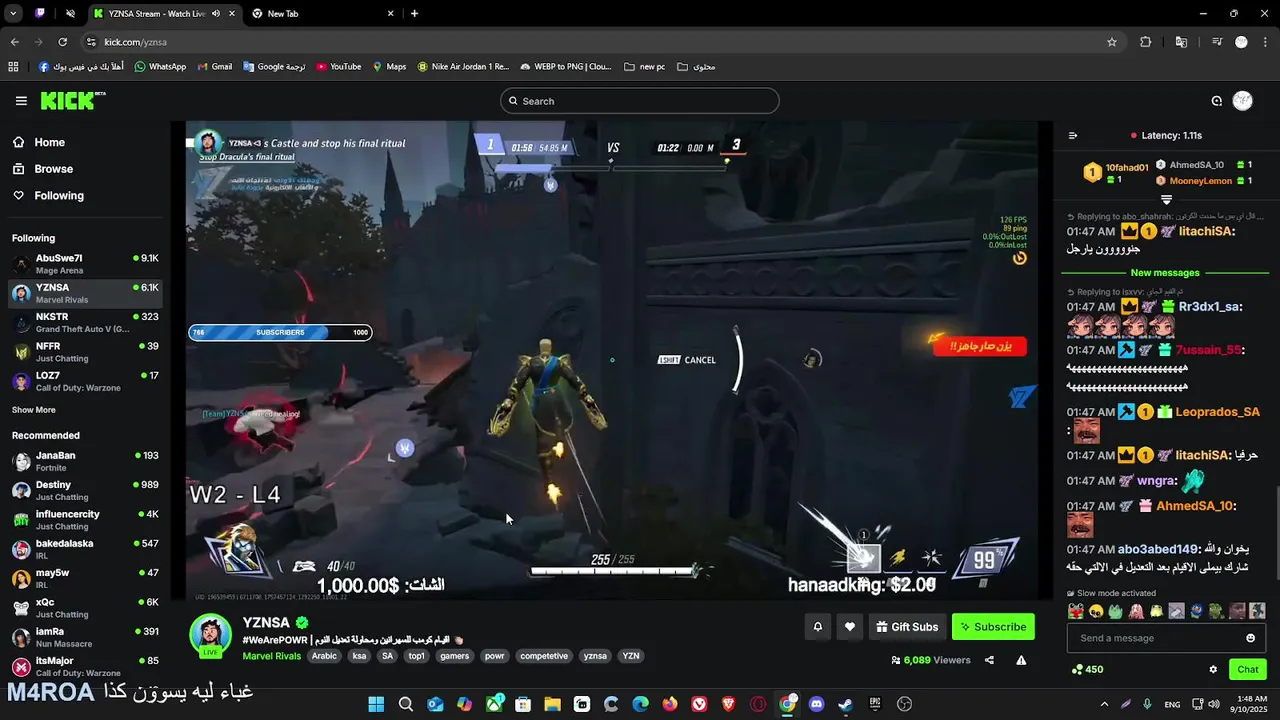The height and width of the screenshot is (720, 1280).
Task: Open Windows Start menu
Action: pos(376,705)
